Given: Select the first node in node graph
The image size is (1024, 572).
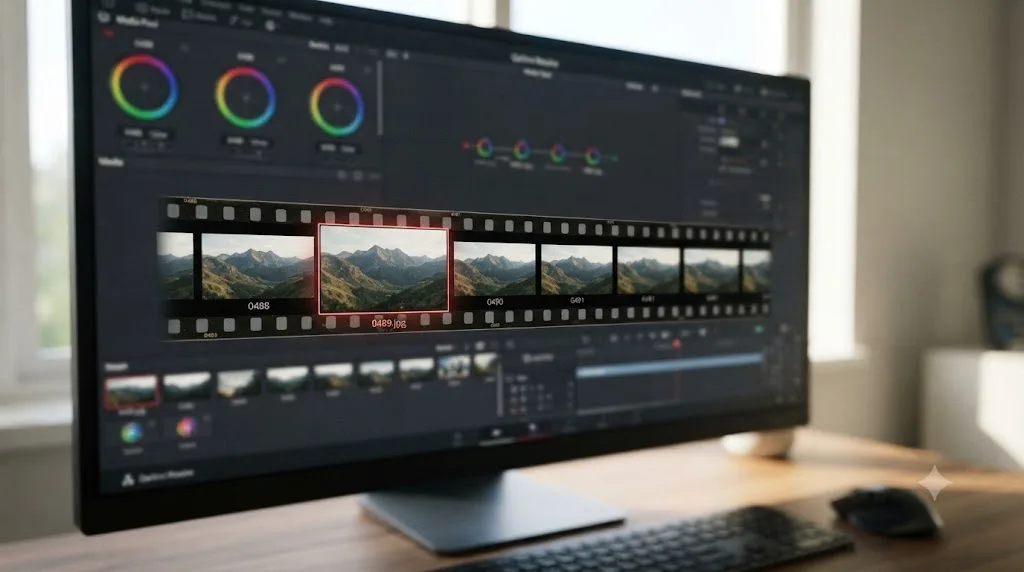Looking at the screenshot, I should click(x=485, y=148).
